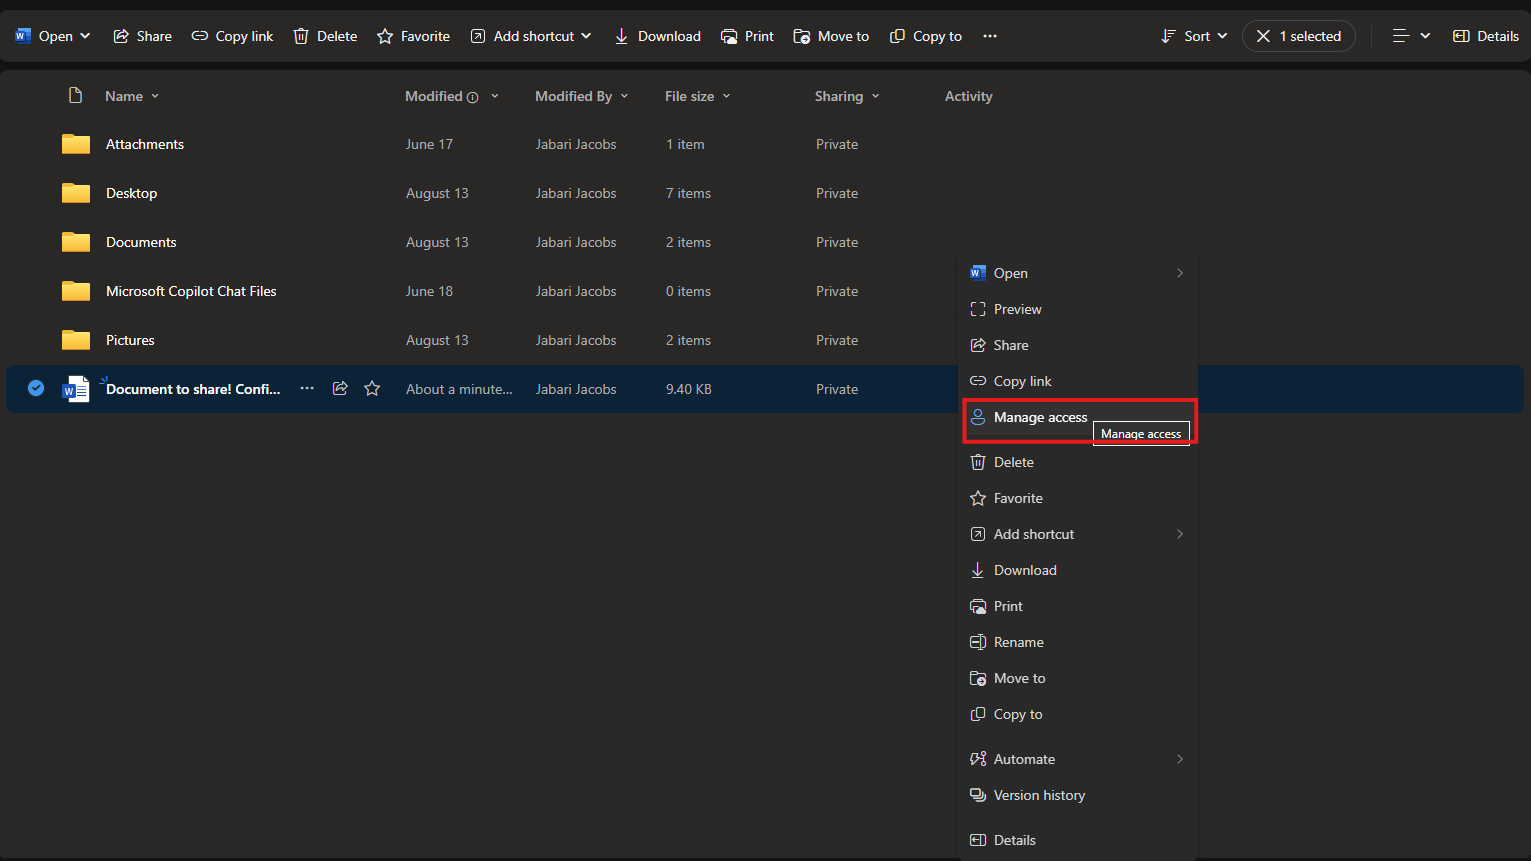
Task: Expand the Sort dropdown
Action: click(1194, 36)
